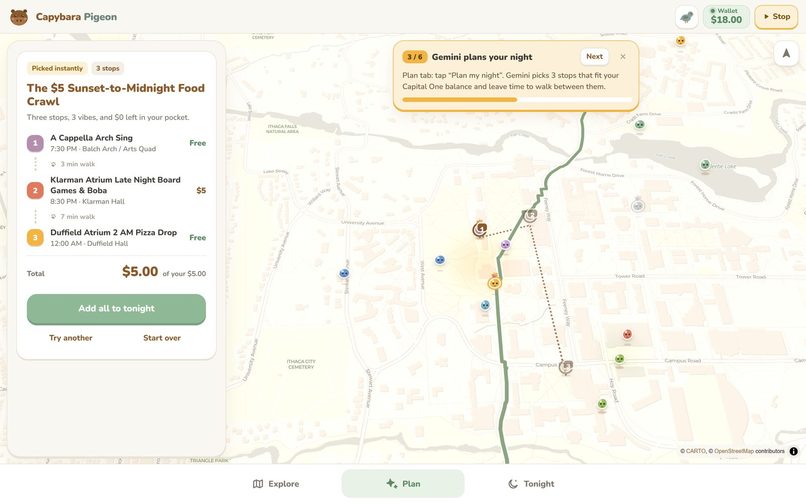Click the Stop button

click(x=776, y=17)
